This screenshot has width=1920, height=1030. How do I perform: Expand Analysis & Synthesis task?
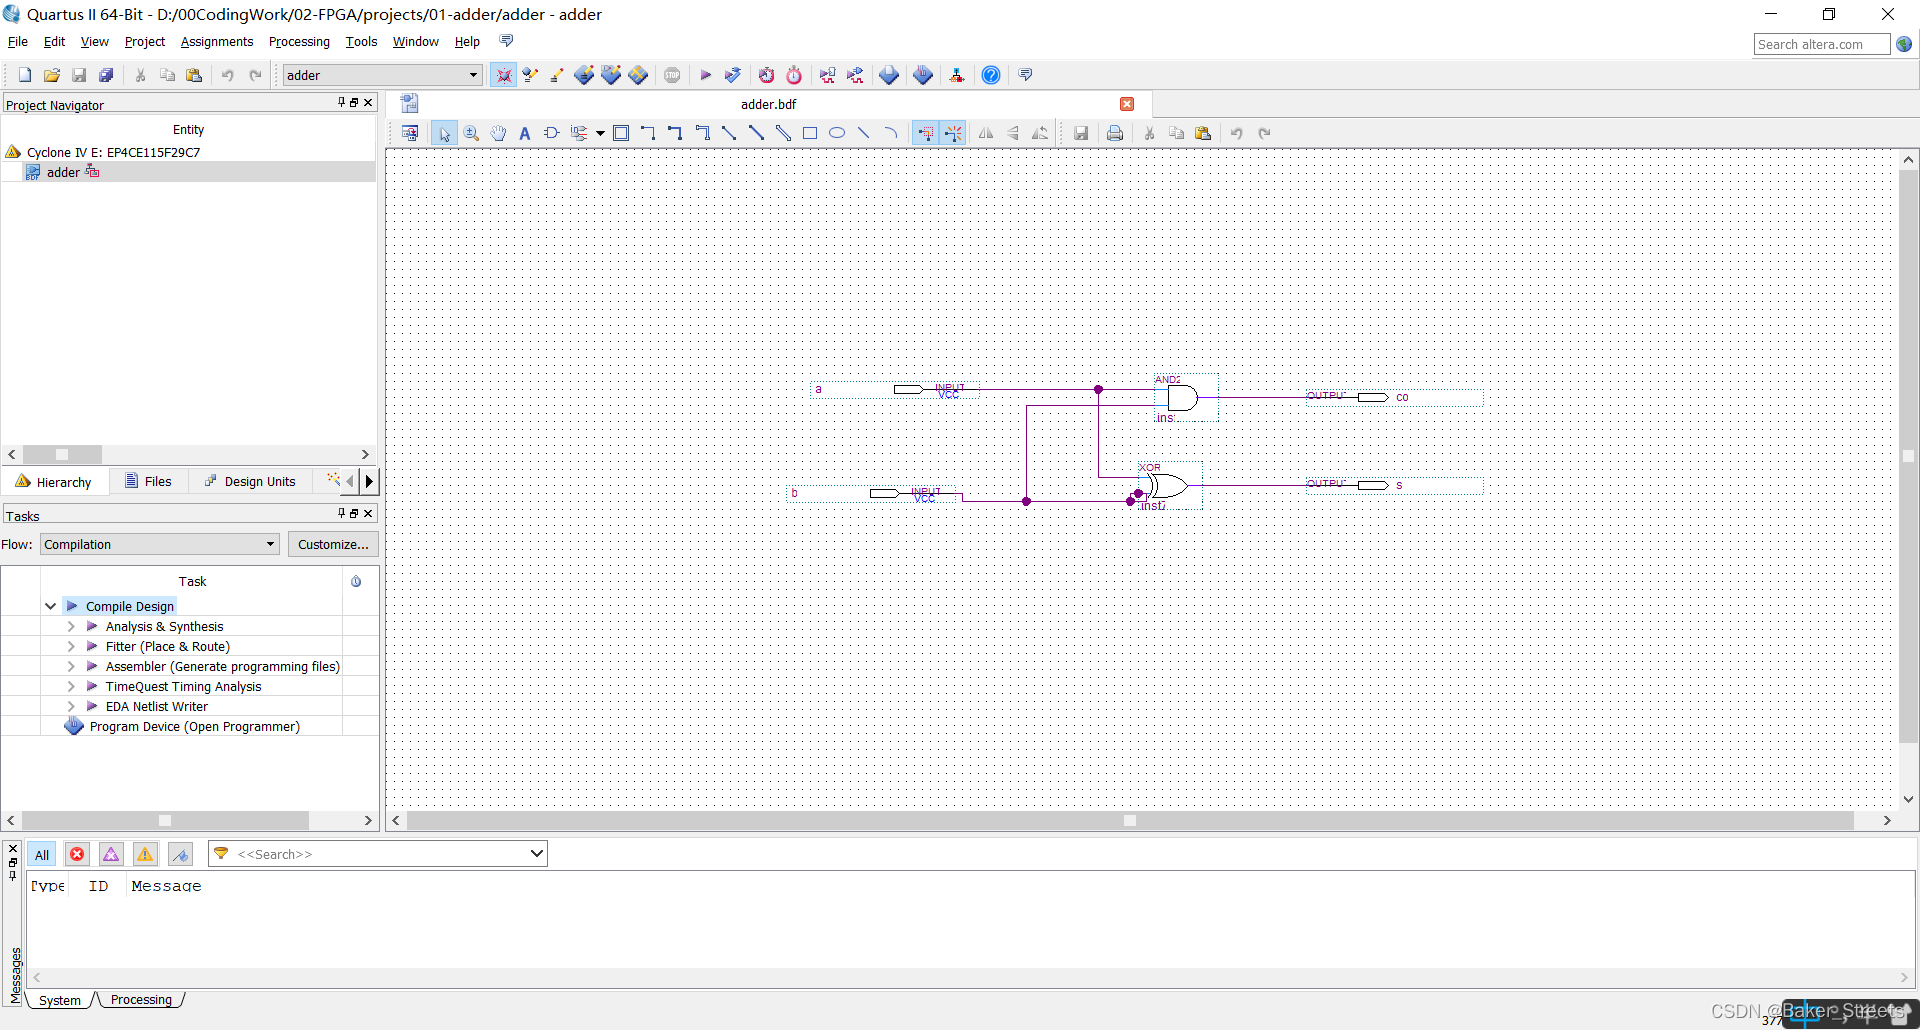(x=71, y=626)
